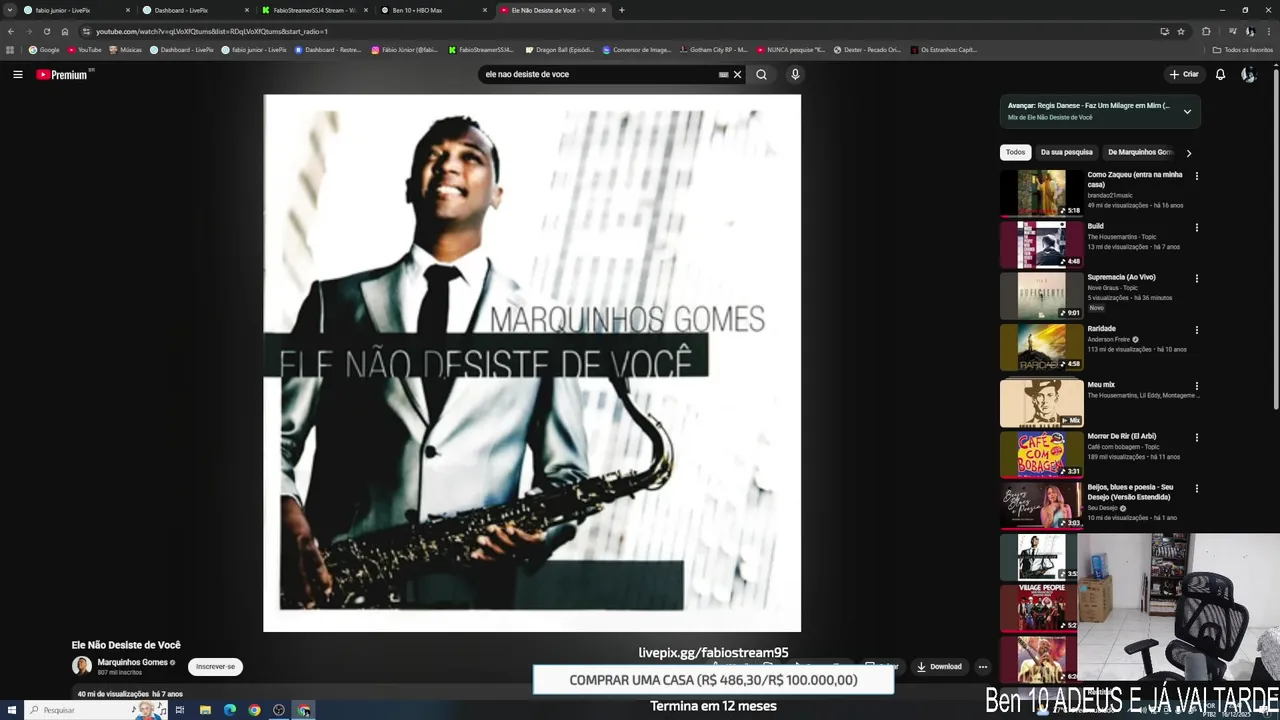This screenshot has height=720, width=1280.
Task: Open Chrome from taskbar
Action: coord(254,710)
